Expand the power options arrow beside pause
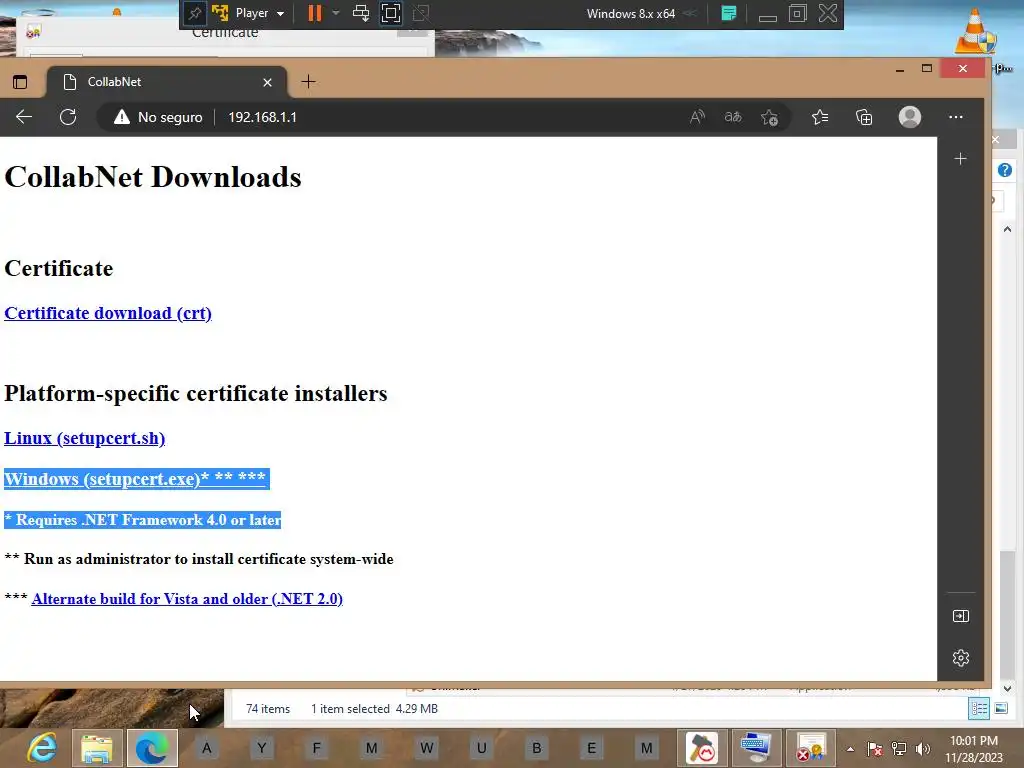The image size is (1024, 768). [x=336, y=13]
